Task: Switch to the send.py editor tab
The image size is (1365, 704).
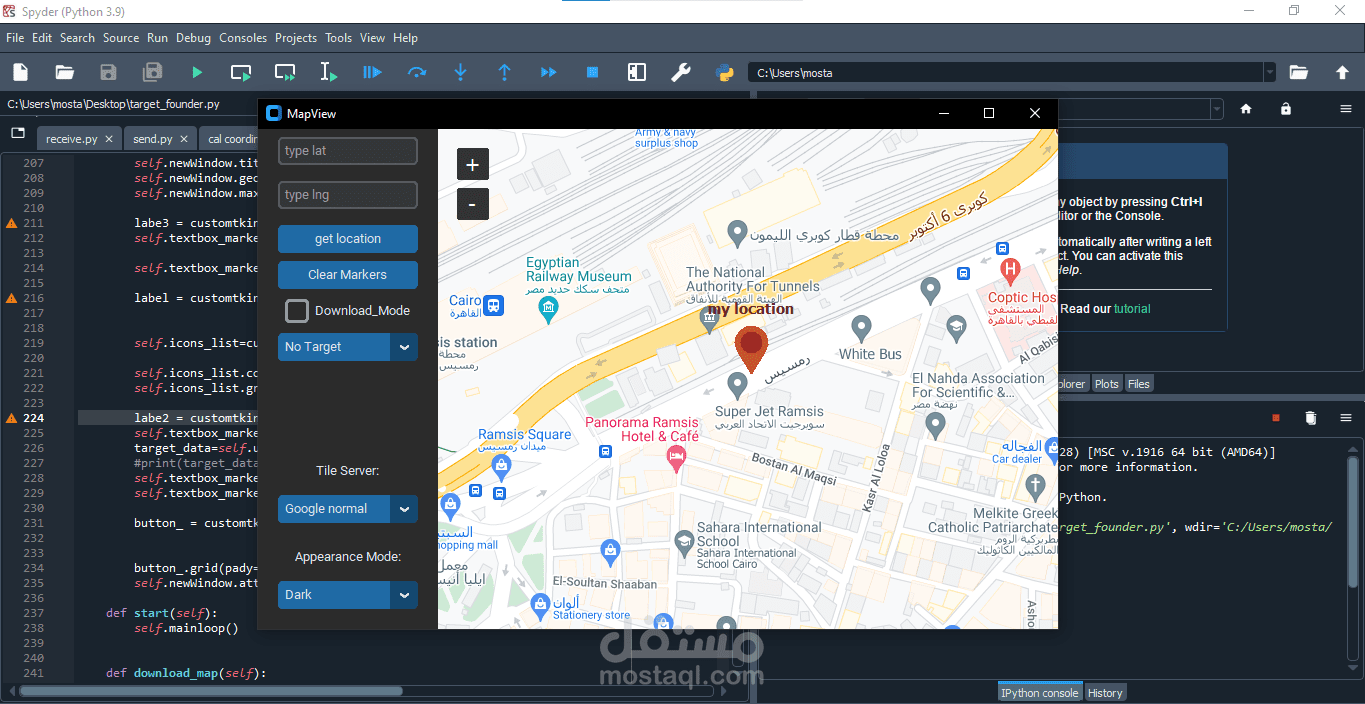Action: coord(153,138)
